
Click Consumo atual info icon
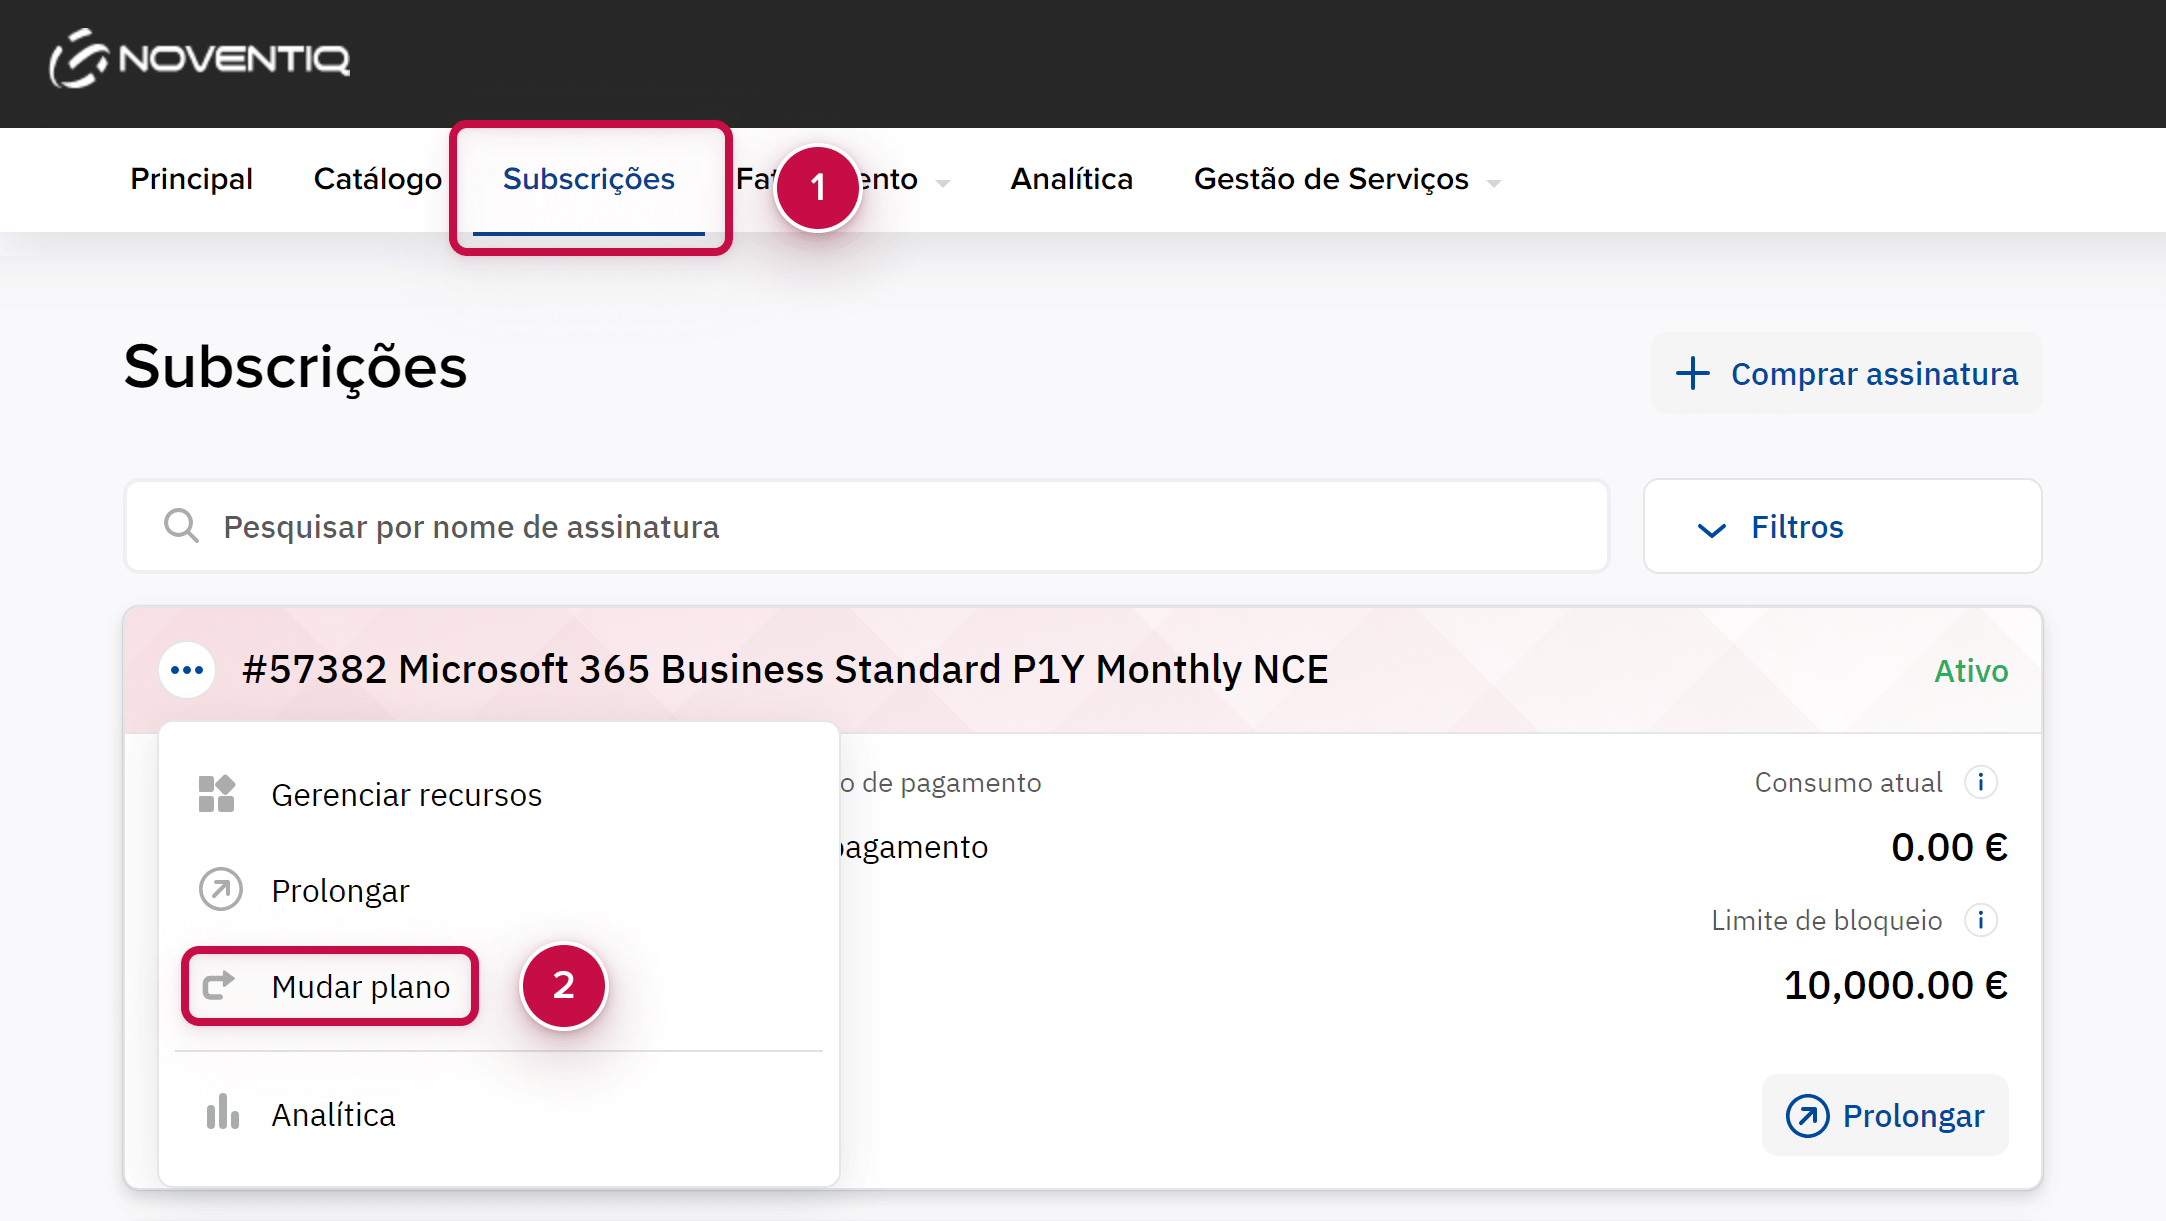pyautogui.click(x=1980, y=782)
